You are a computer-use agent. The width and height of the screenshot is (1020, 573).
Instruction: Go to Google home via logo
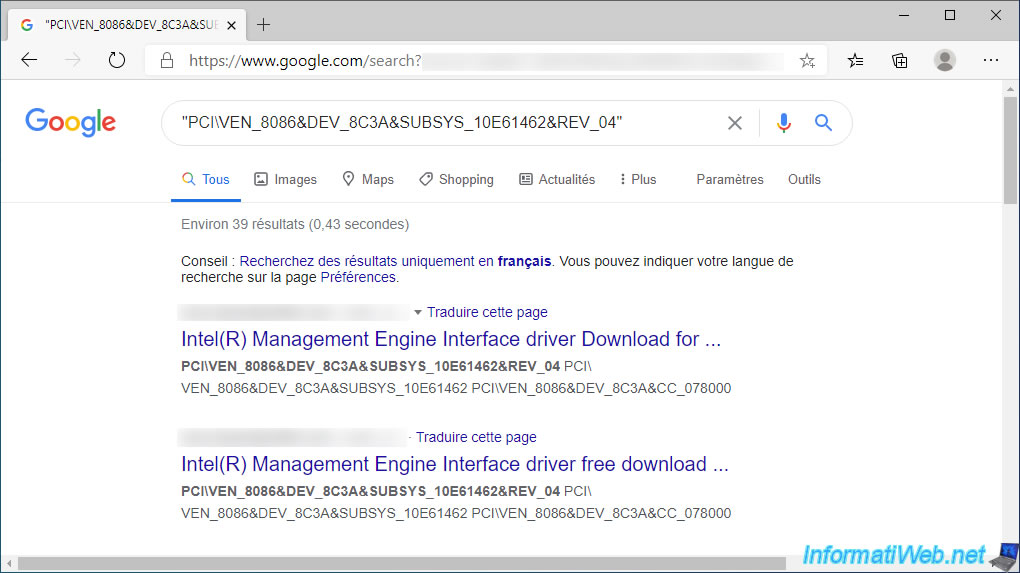(x=71, y=122)
